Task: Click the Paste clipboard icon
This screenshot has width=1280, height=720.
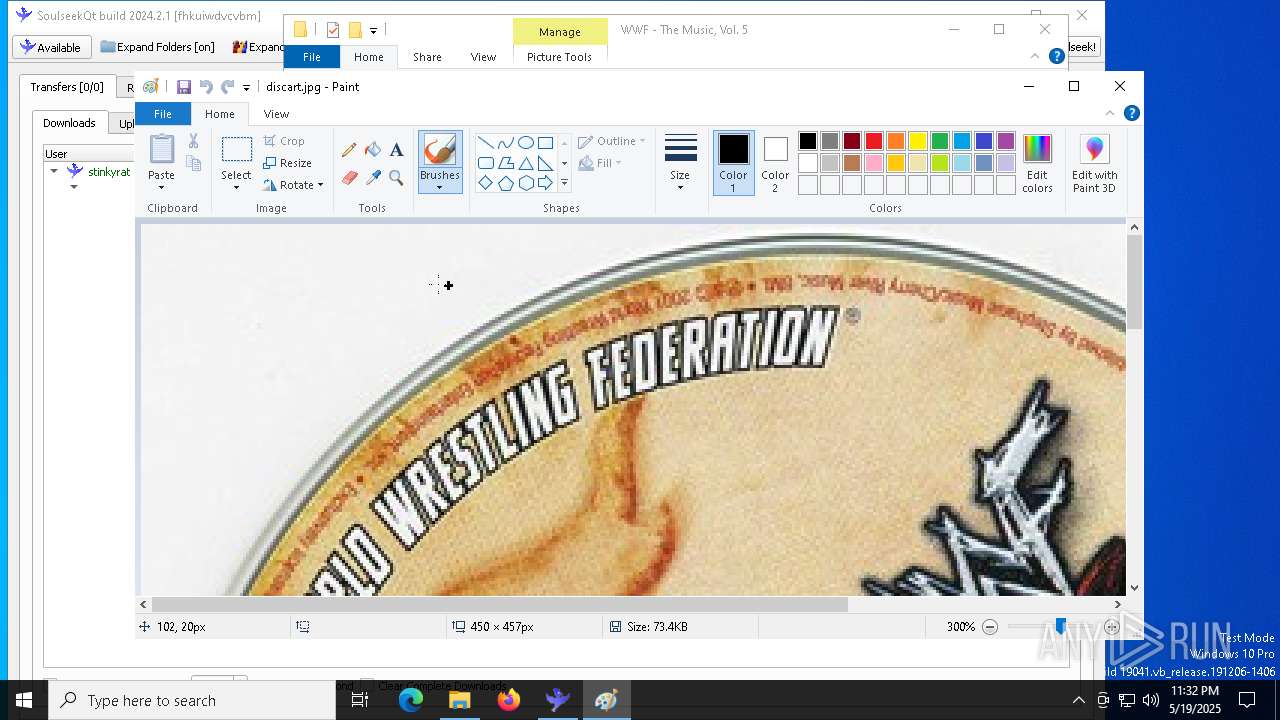Action: pyautogui.click(x=161, y=150)
